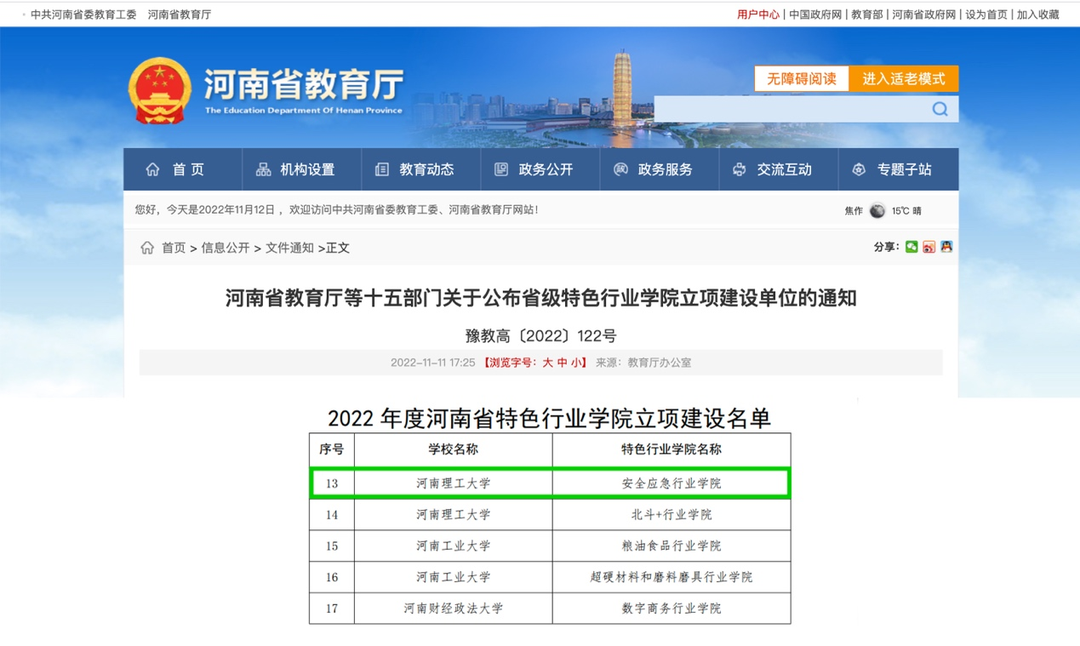Click the source text 来源：教育厅办公室

point(643,363)
